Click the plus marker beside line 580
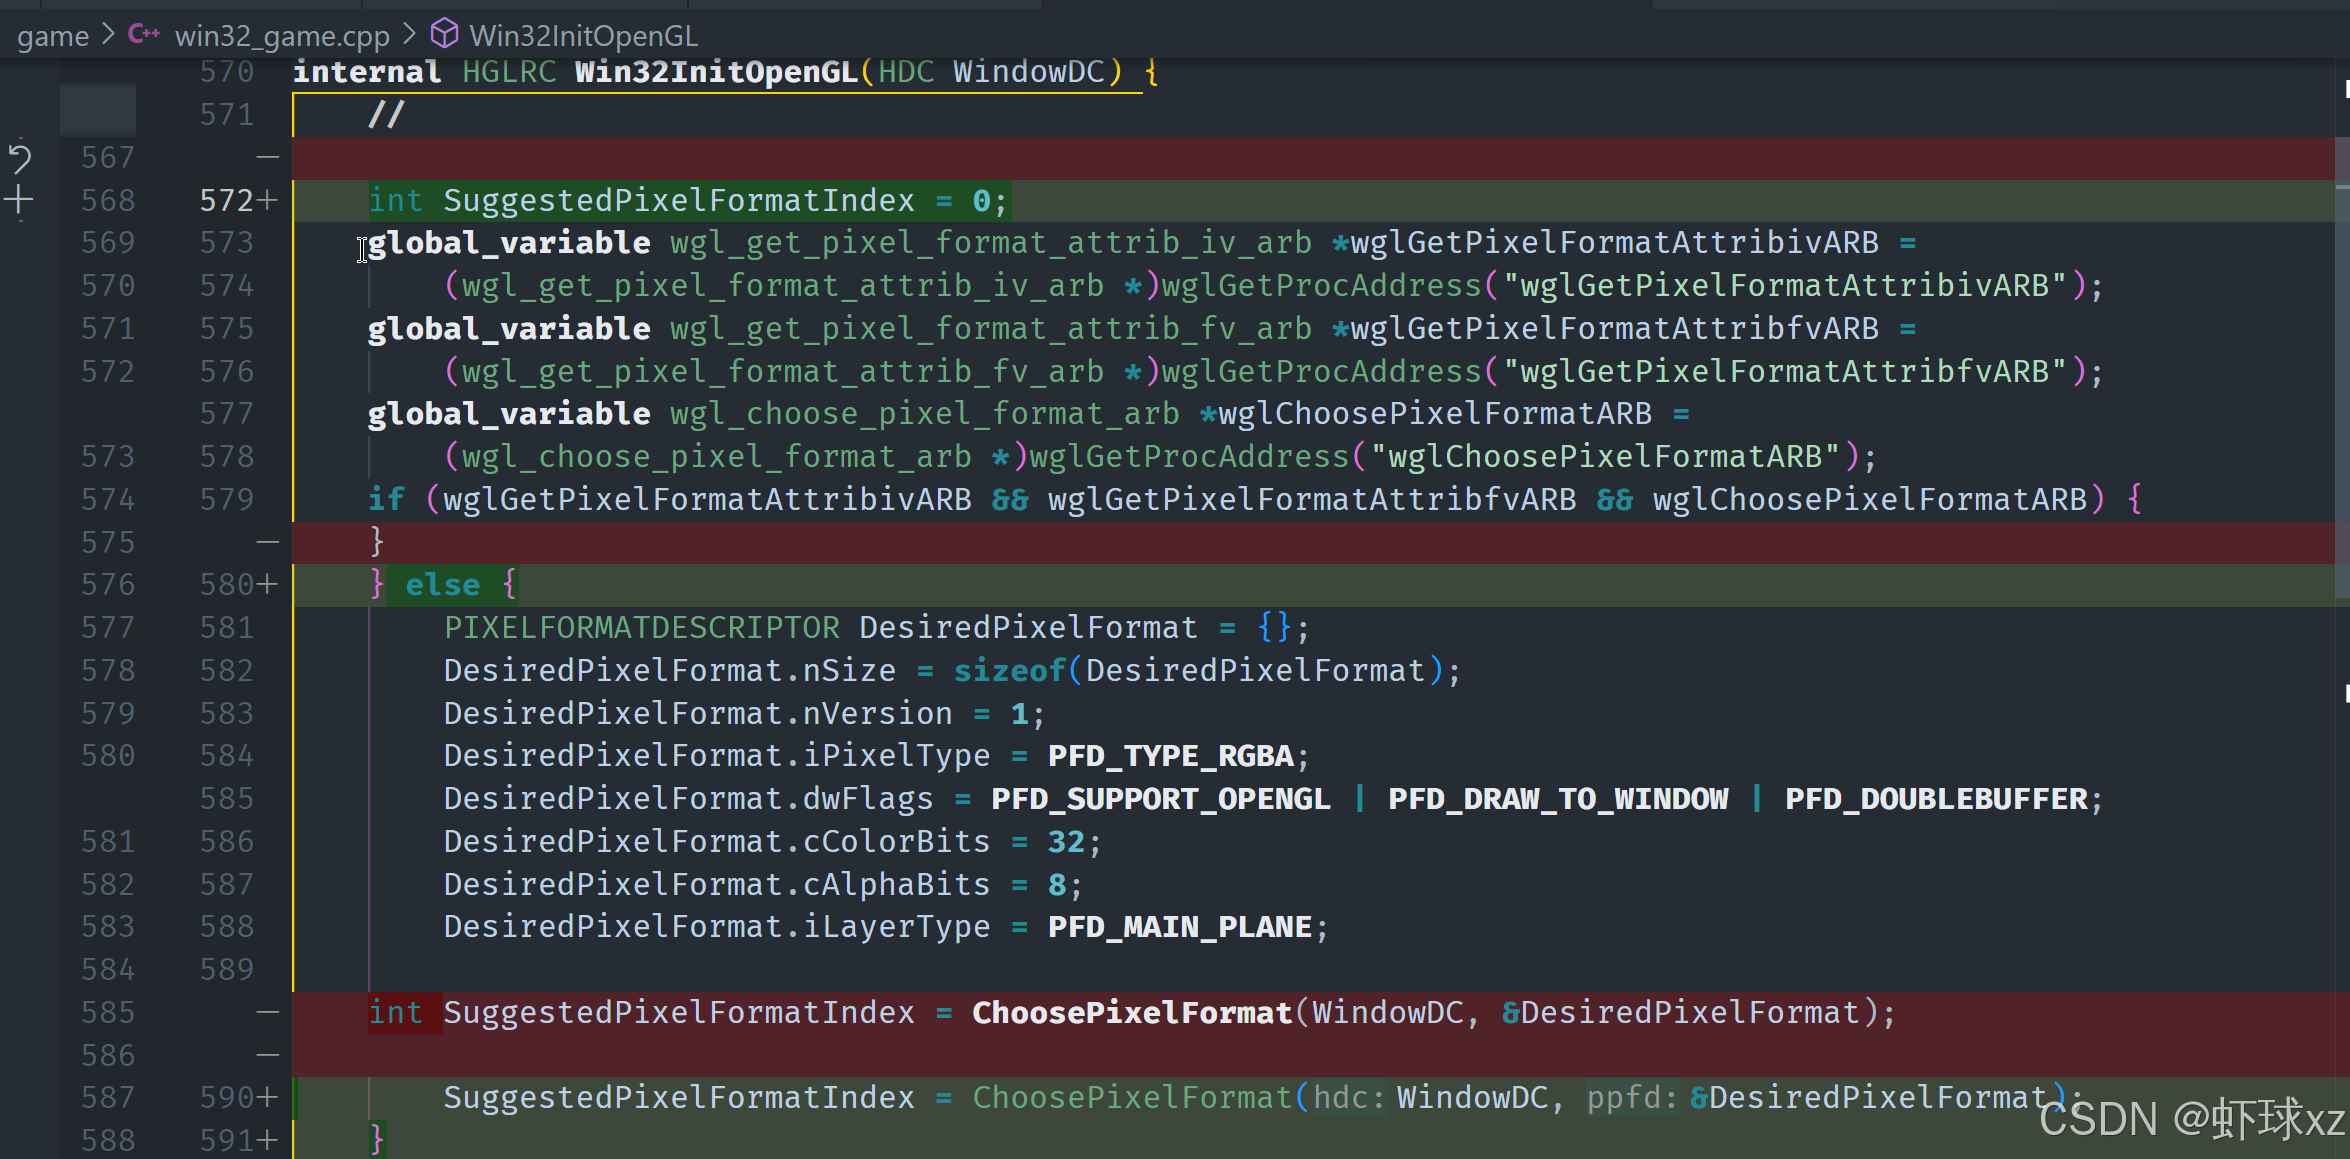This screenshot has width=2350, height=1159. [267, 585]
